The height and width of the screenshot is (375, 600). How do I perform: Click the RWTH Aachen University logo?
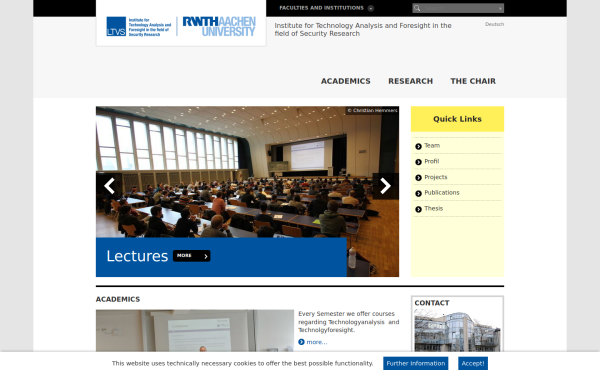tap(219, 26)
